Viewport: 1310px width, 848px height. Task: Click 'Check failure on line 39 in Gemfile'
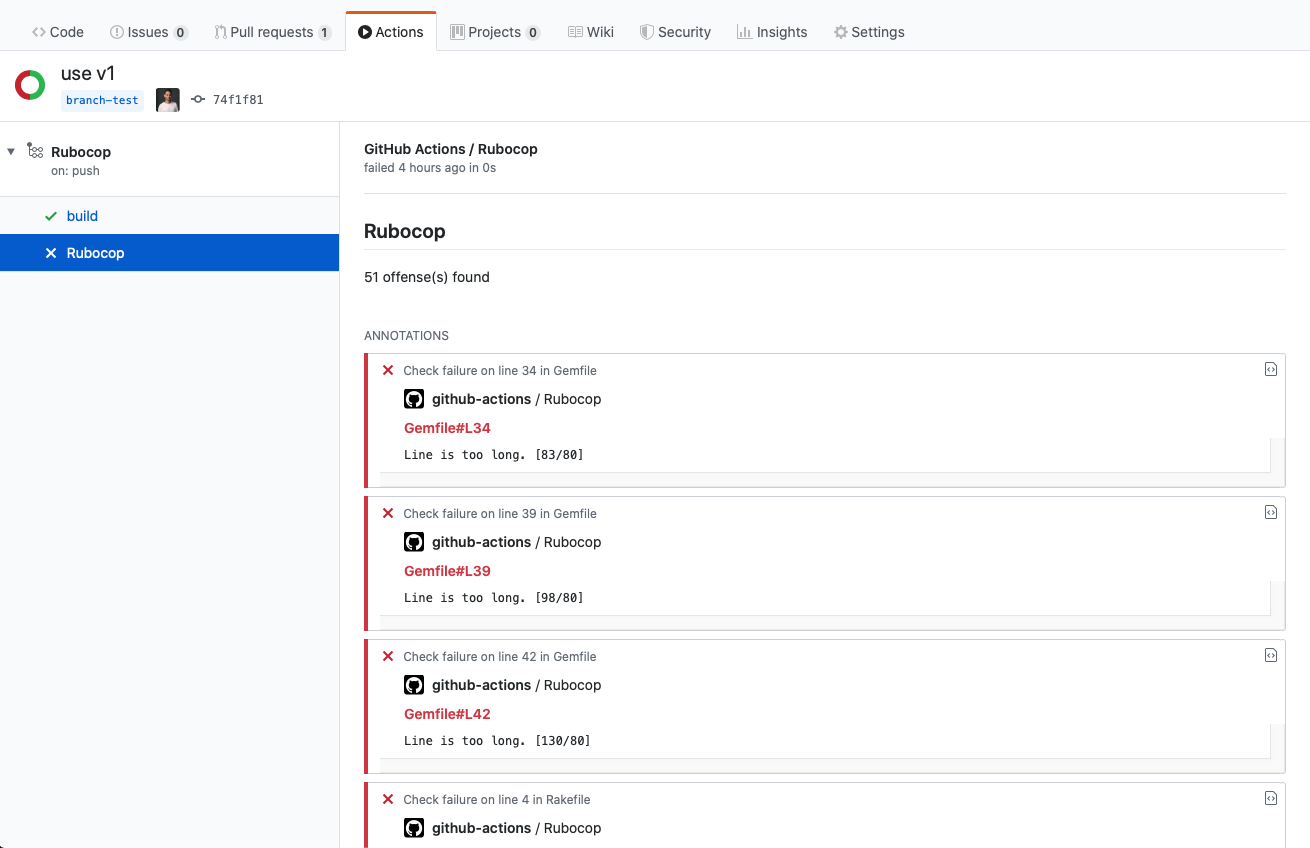(x=500, y=513)
